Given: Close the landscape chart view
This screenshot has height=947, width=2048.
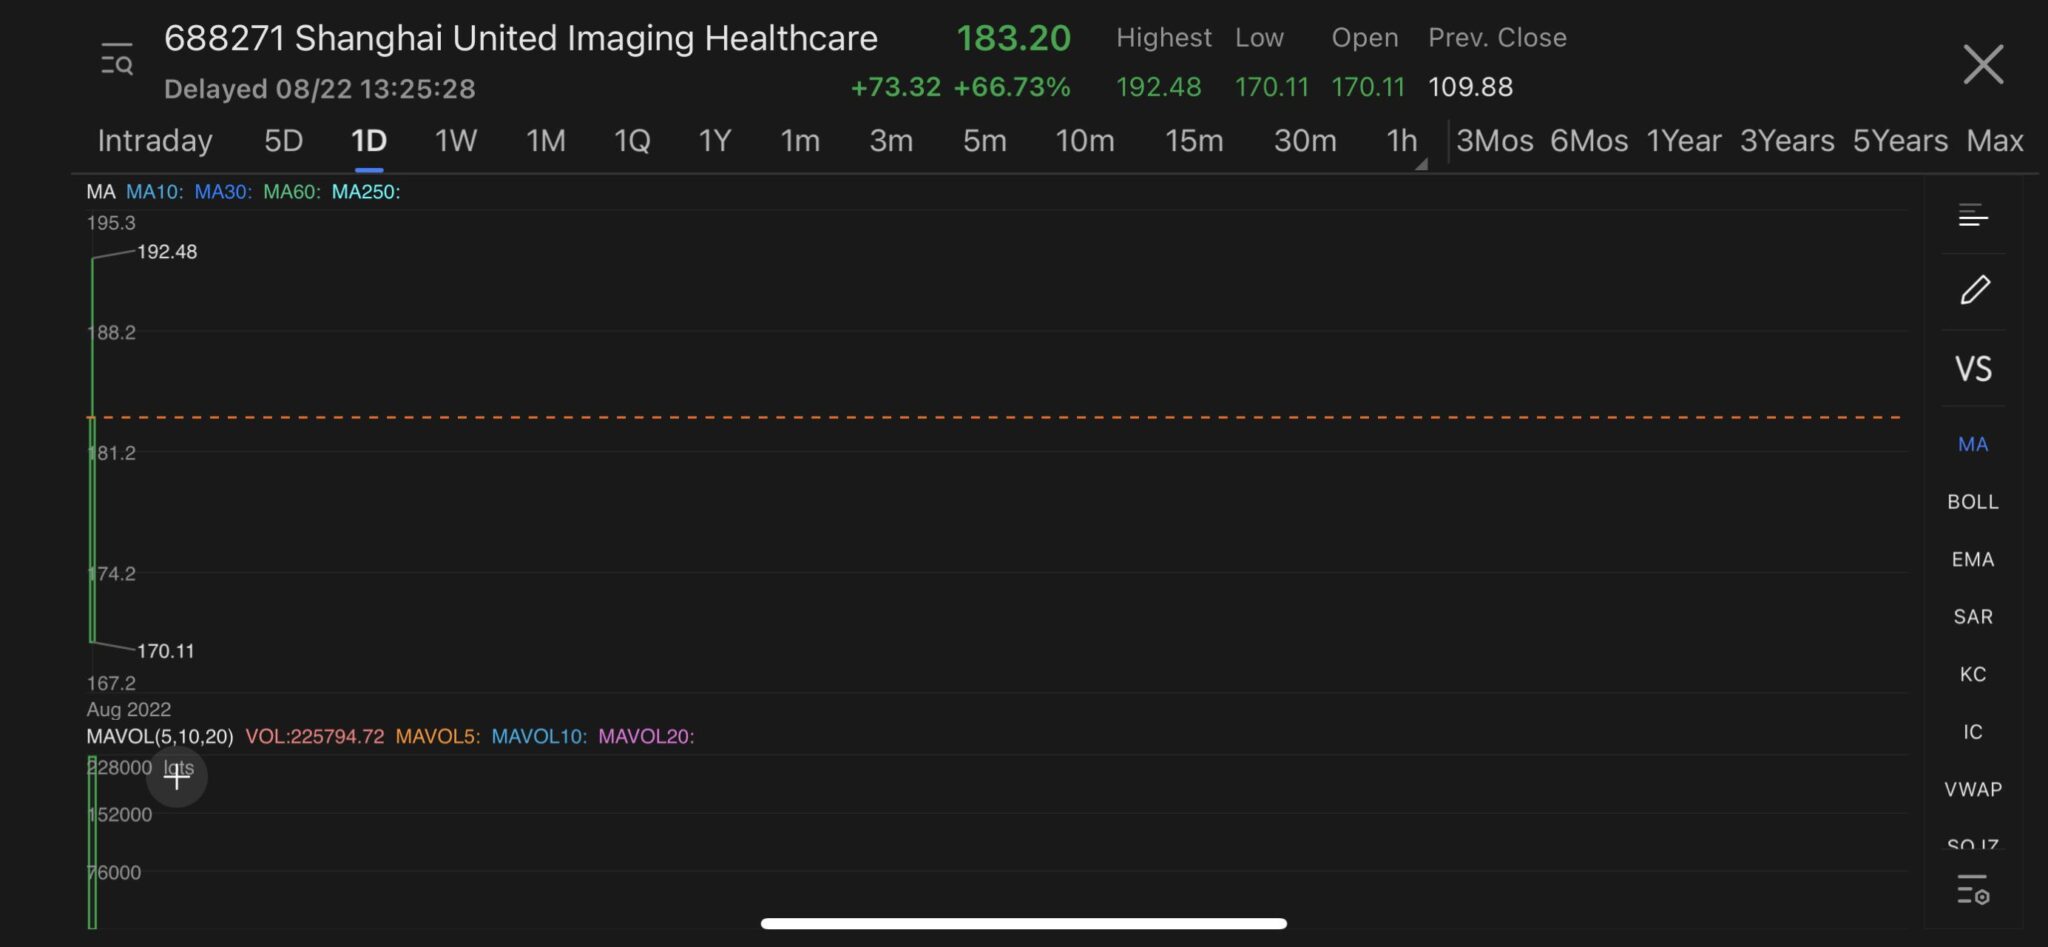Looking at the screenshot, I should pyautogui.click(x=1983, y=64).
